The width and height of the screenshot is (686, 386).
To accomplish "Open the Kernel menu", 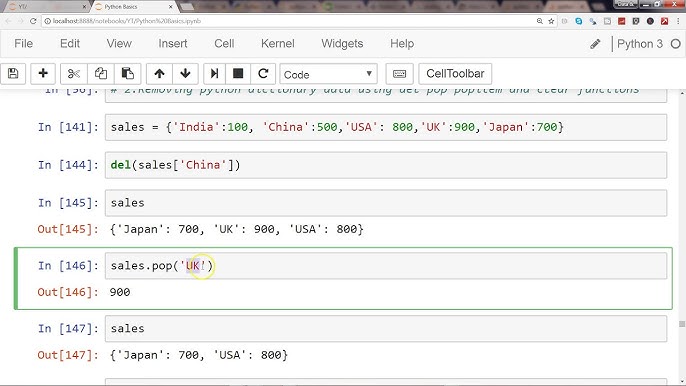I will click(277, 44).
